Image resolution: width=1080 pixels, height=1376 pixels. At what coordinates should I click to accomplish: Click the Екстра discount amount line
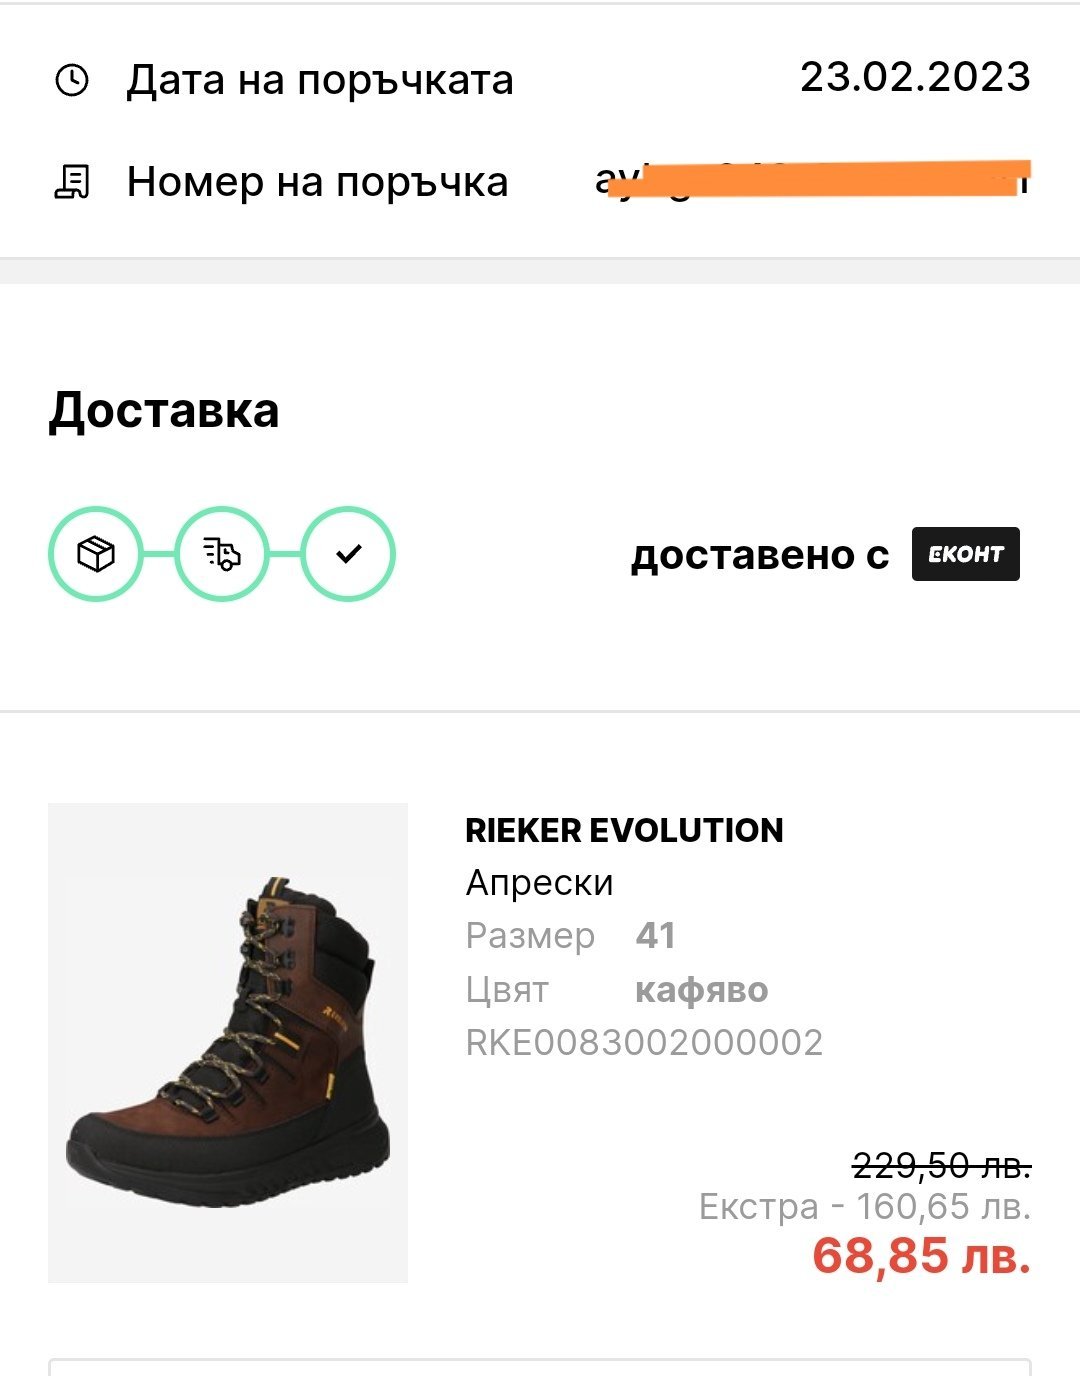(x=865, y=1207)
